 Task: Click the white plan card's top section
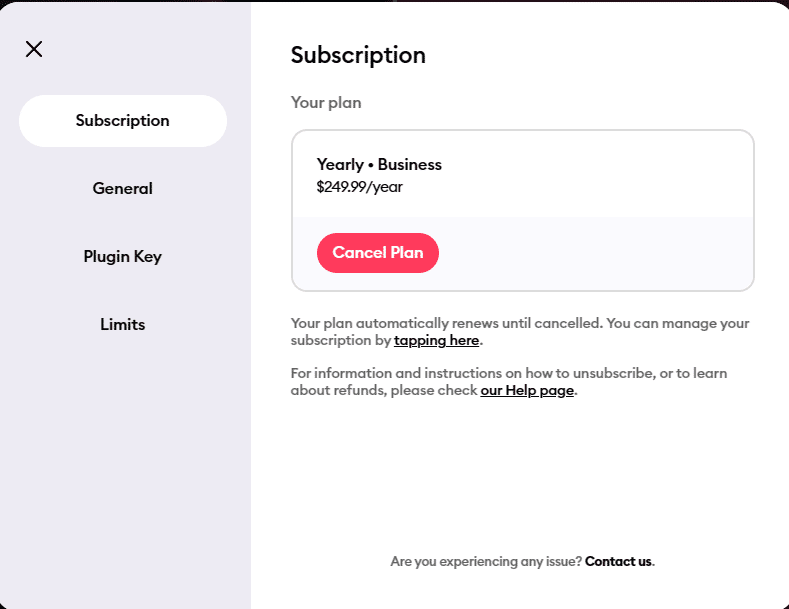[600, 173]
